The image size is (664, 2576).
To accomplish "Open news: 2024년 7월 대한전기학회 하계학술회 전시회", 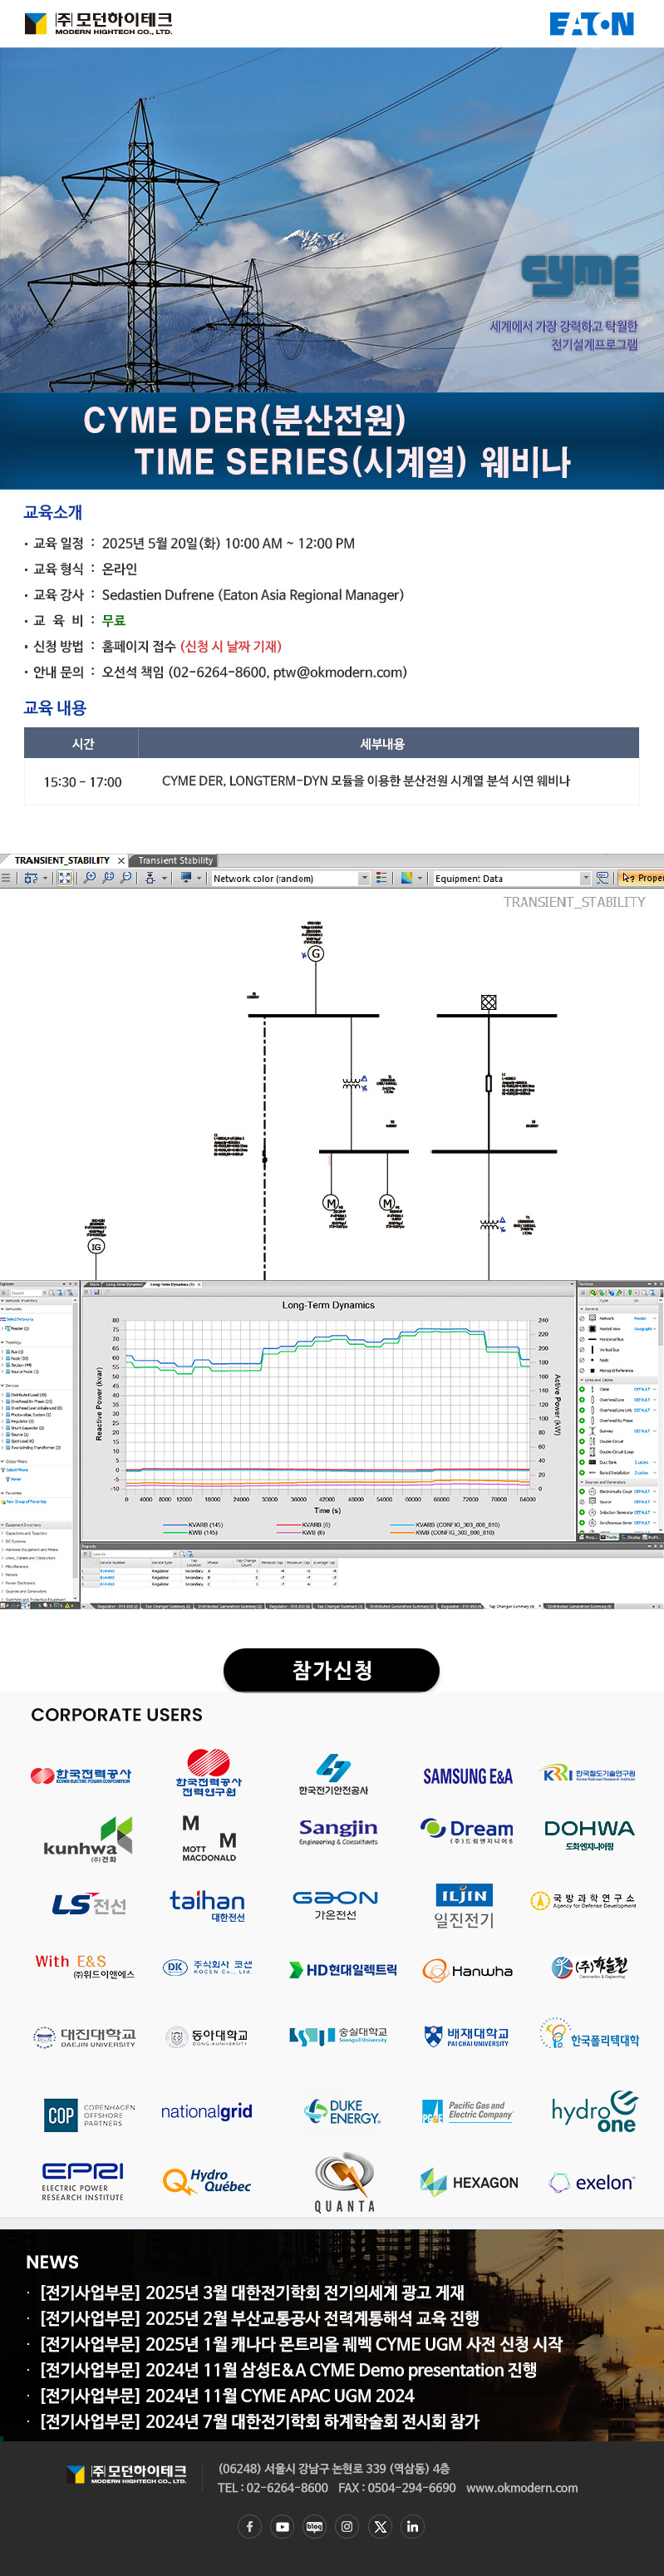I will pos(259,2421).
